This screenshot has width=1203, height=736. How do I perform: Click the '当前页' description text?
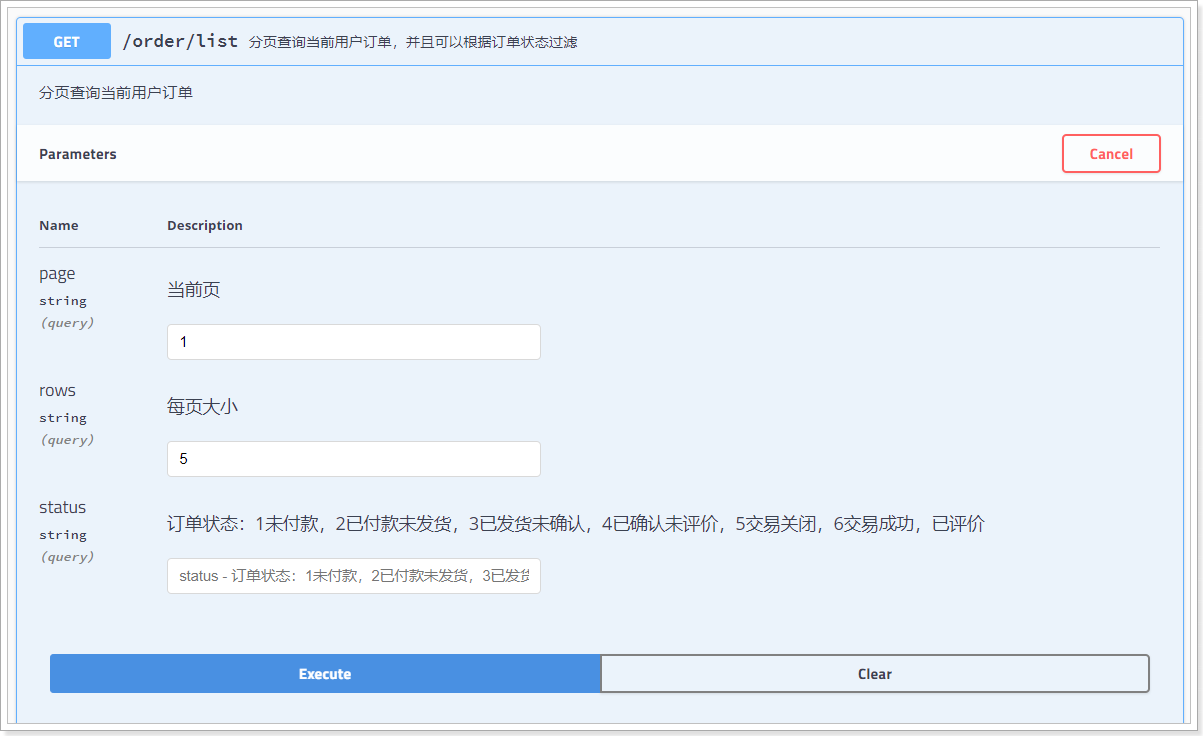point(194,290)
